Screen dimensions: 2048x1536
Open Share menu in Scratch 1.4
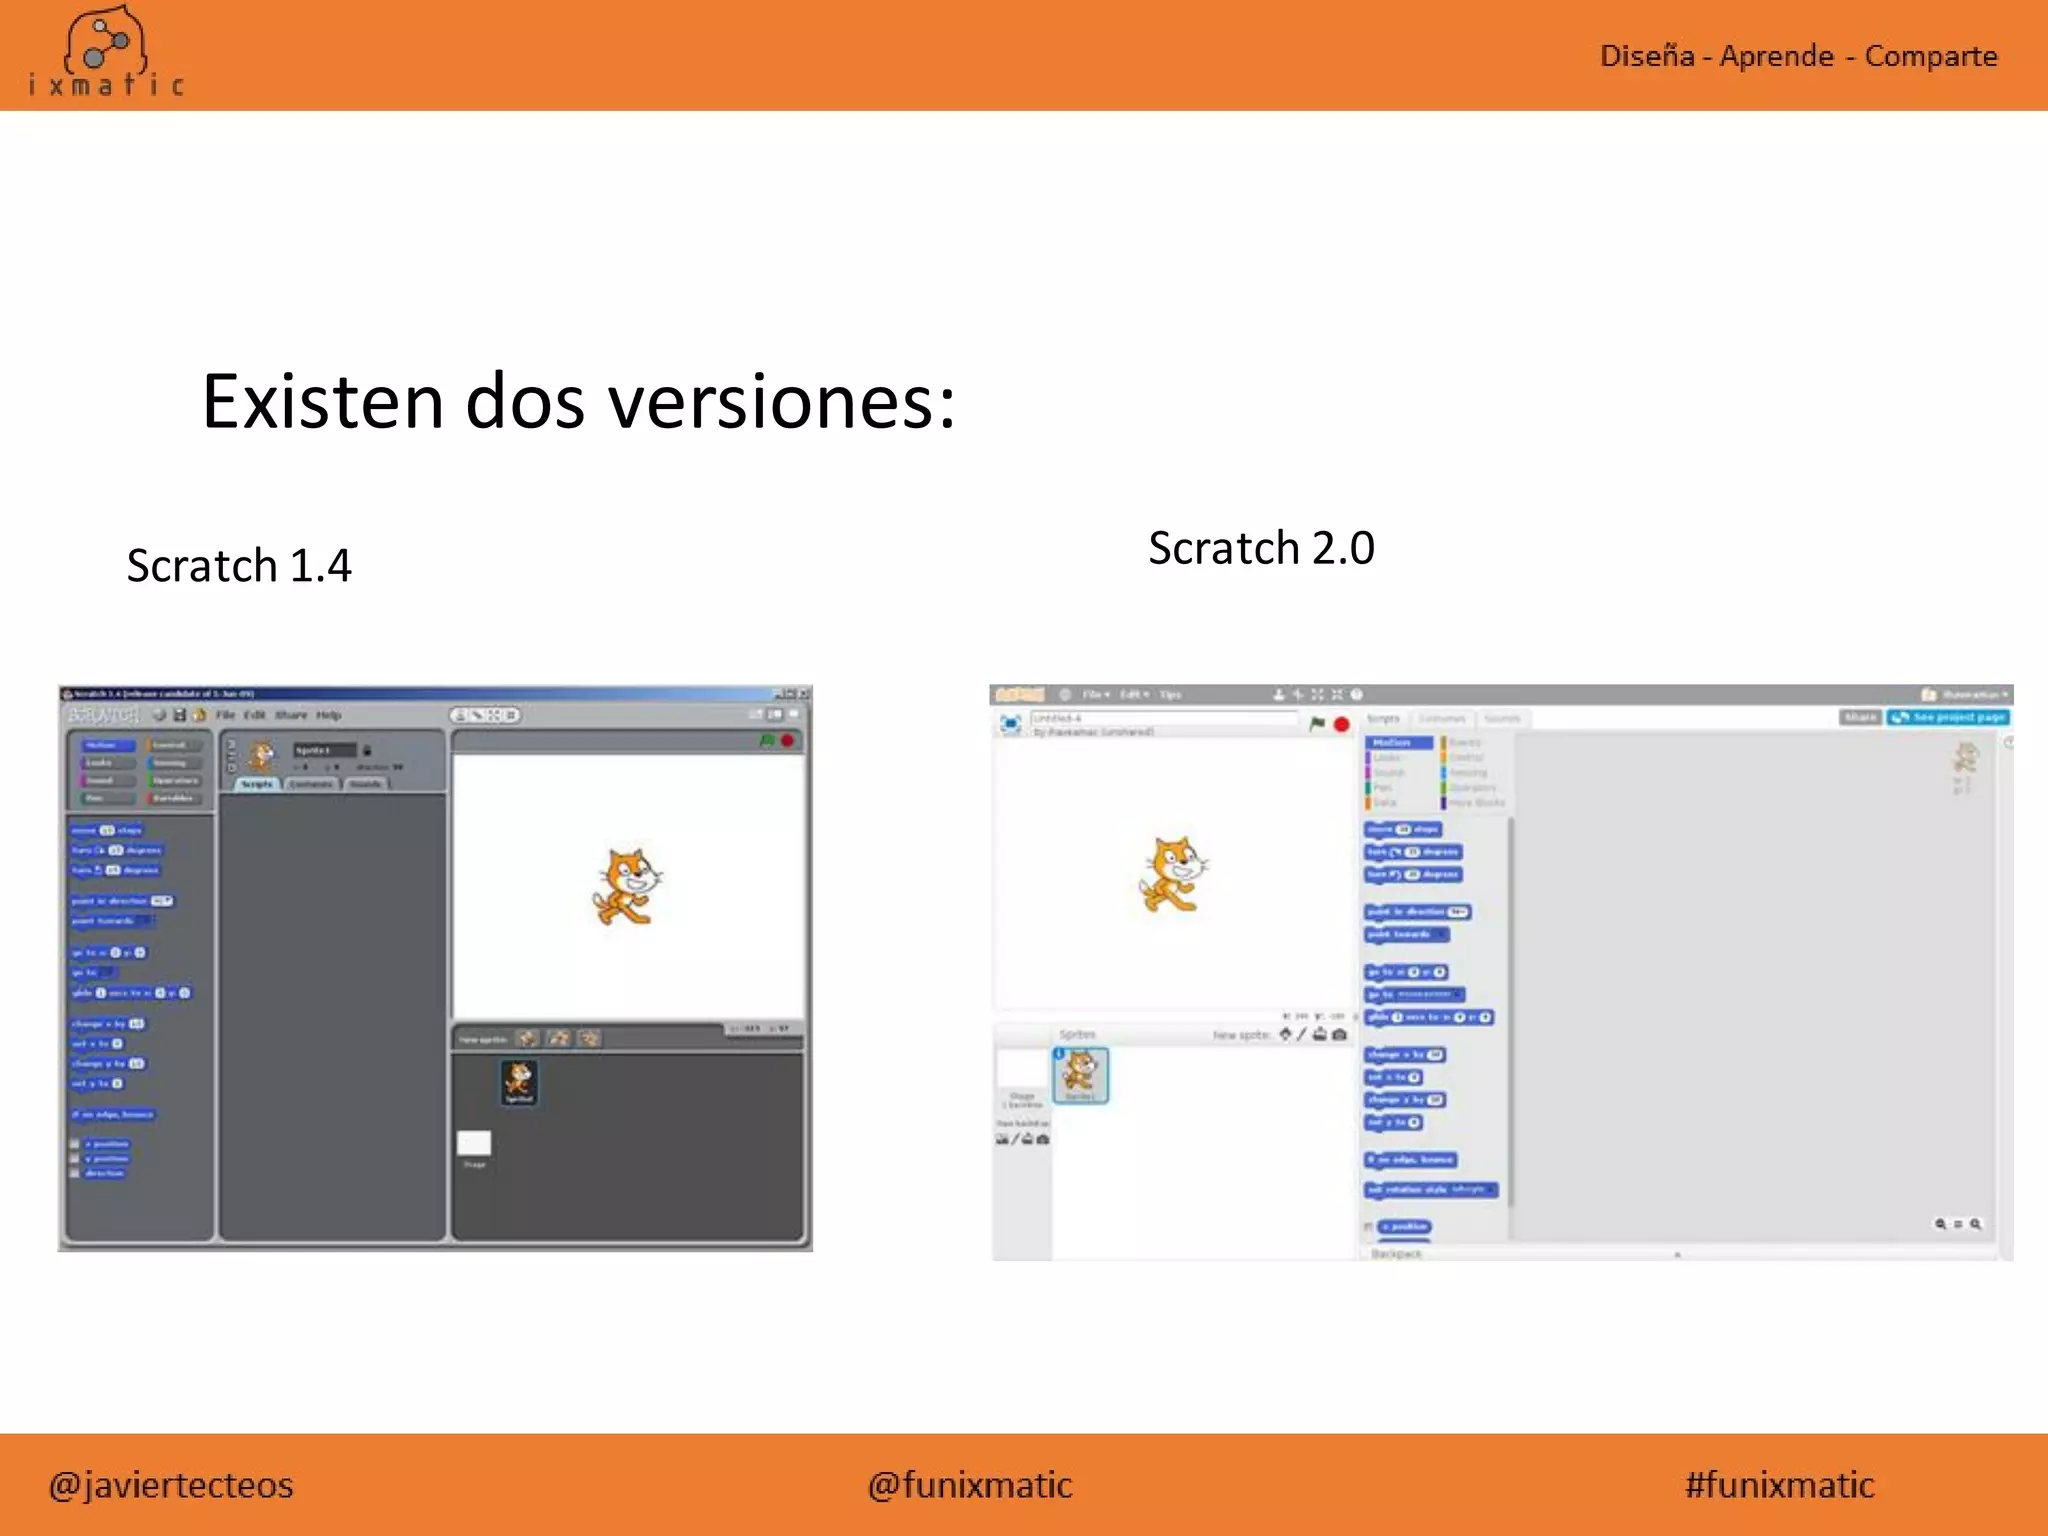click(x=291, y=715)
